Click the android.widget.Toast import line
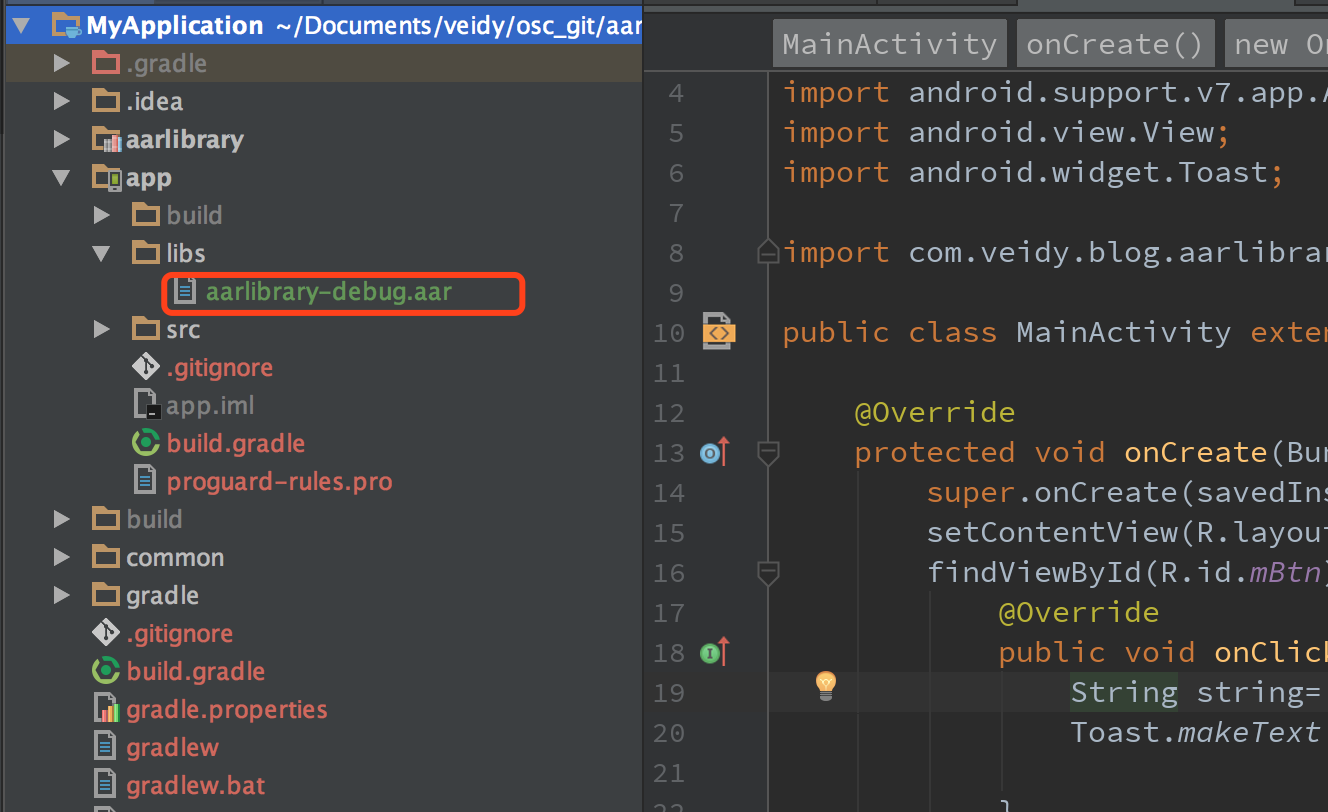This screenshot has height=812, width=1328. [x=1033, y=173]
